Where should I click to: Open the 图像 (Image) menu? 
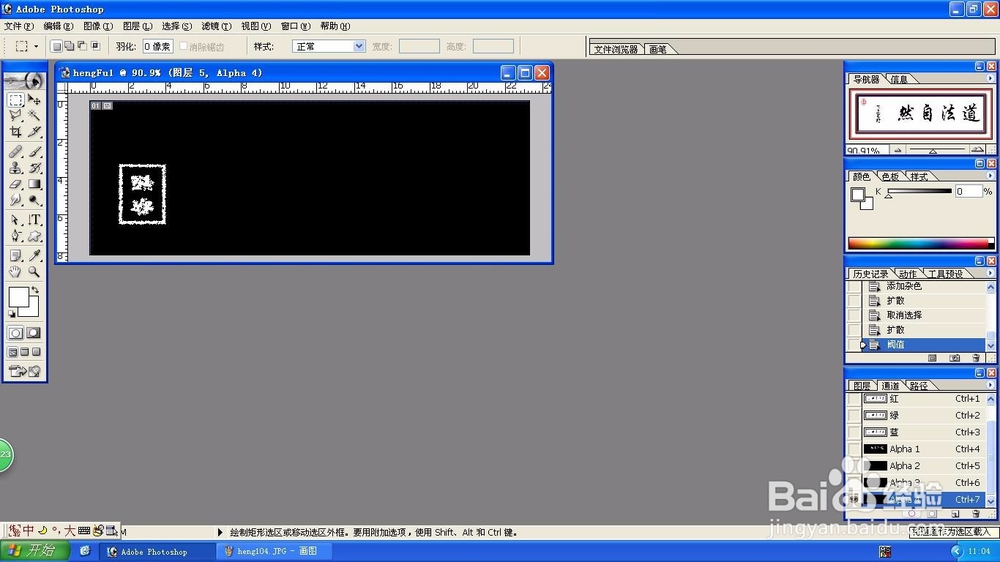(98, 26)
